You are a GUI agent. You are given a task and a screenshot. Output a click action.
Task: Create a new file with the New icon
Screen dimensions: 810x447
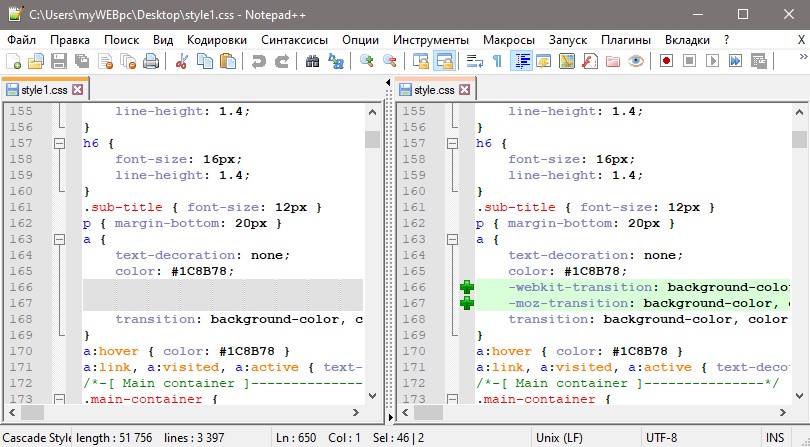pos(13,61)
